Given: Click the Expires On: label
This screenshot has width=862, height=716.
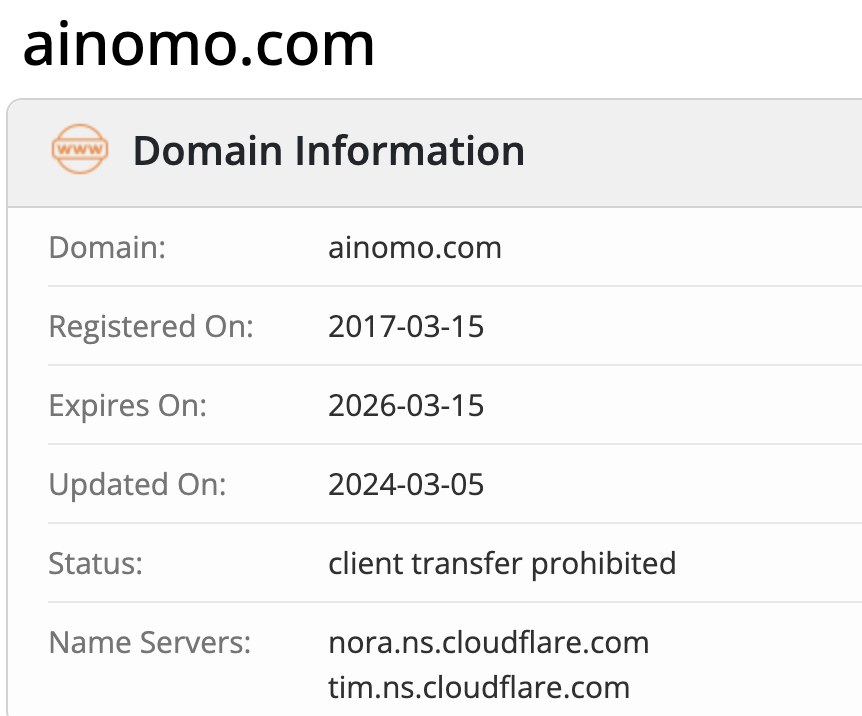Looking at the screenshot, I should tap(128, 406).
